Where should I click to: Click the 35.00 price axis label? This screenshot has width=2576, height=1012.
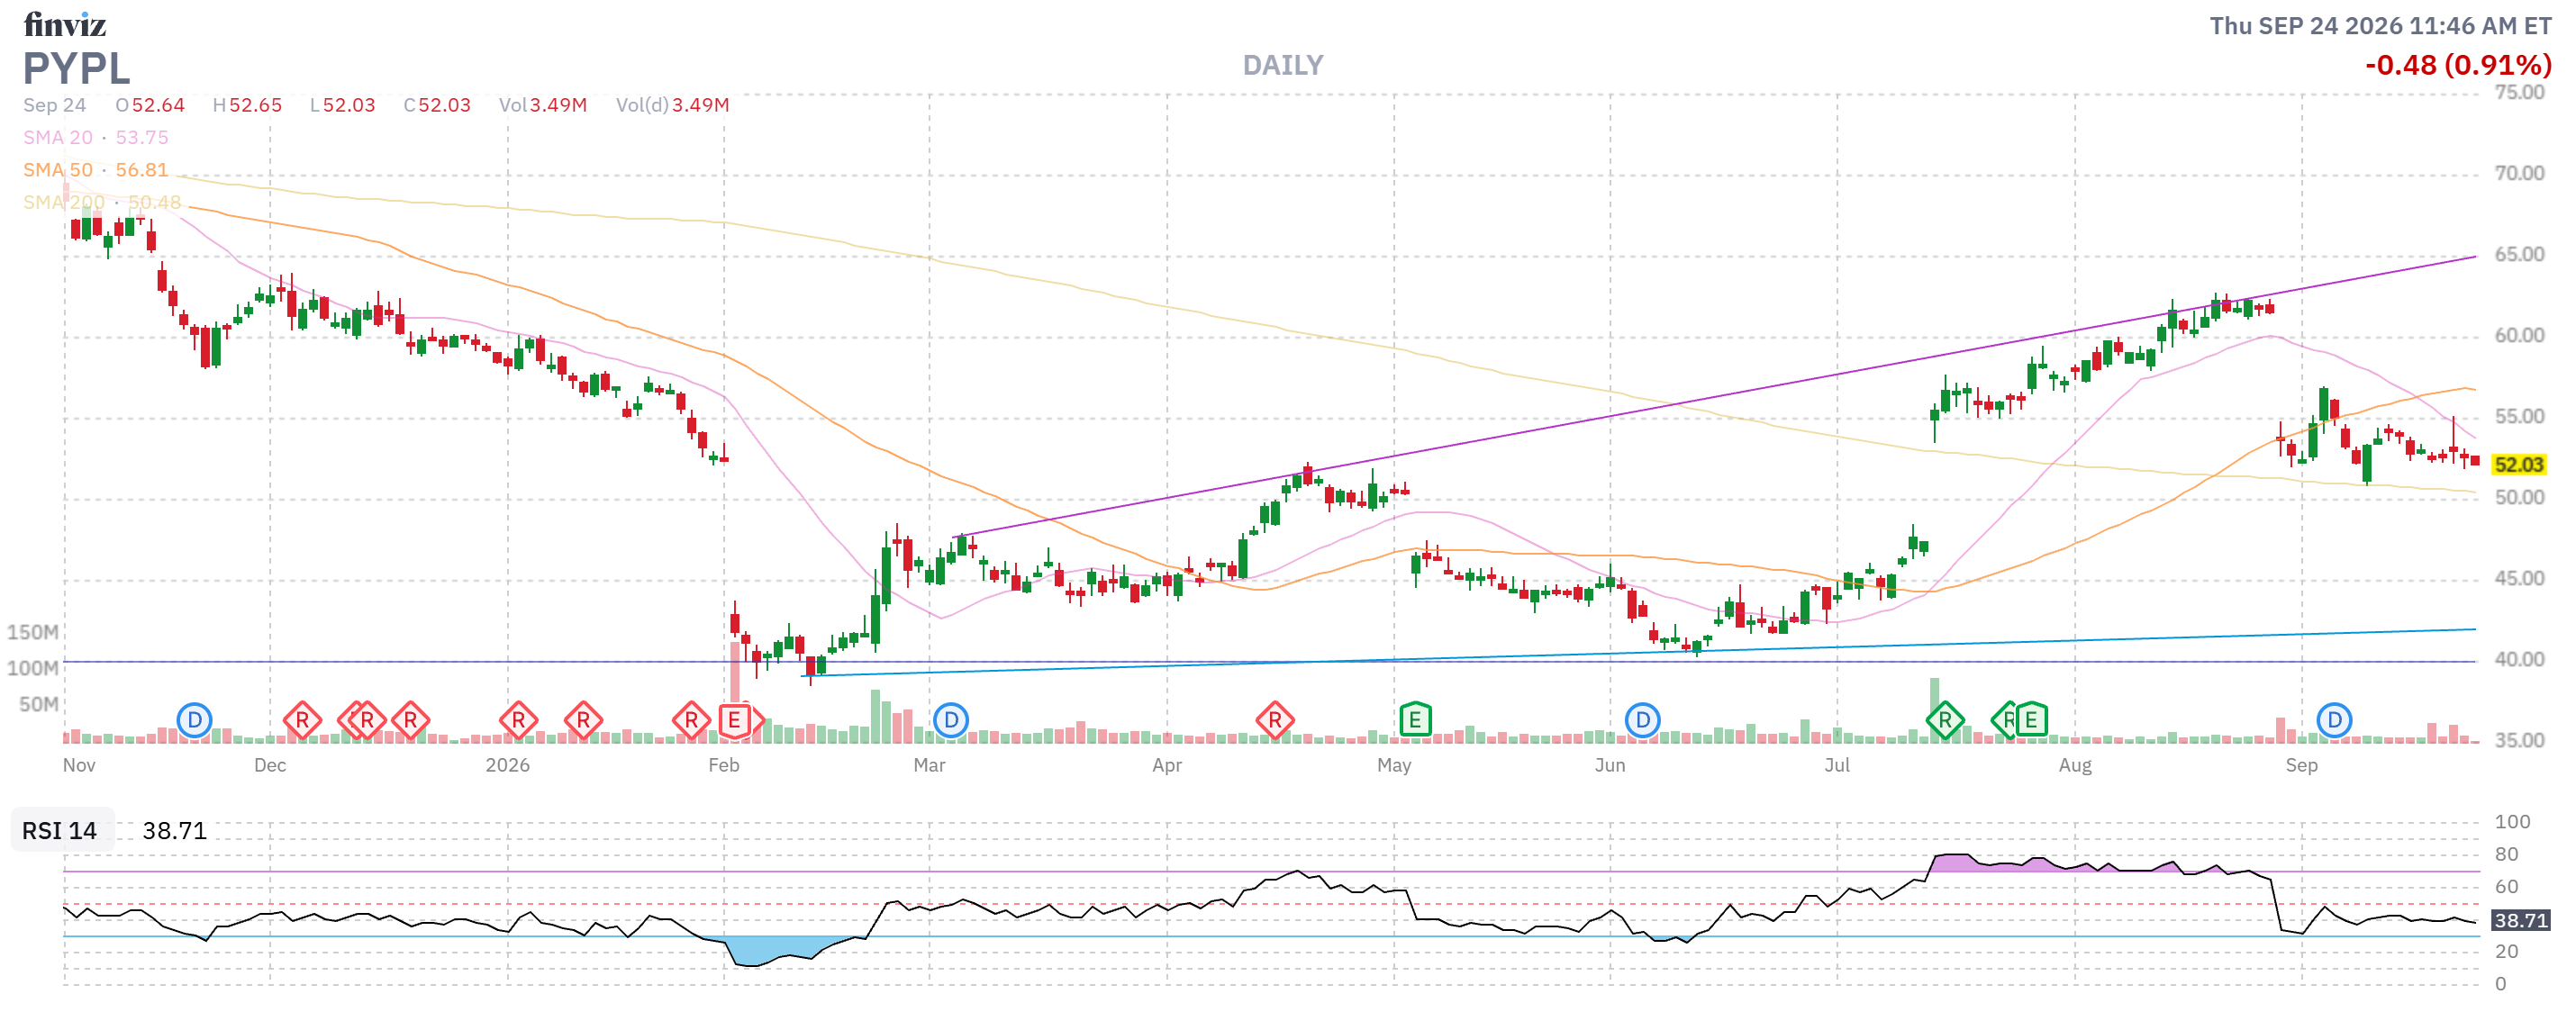click(x=2519, y=740)
